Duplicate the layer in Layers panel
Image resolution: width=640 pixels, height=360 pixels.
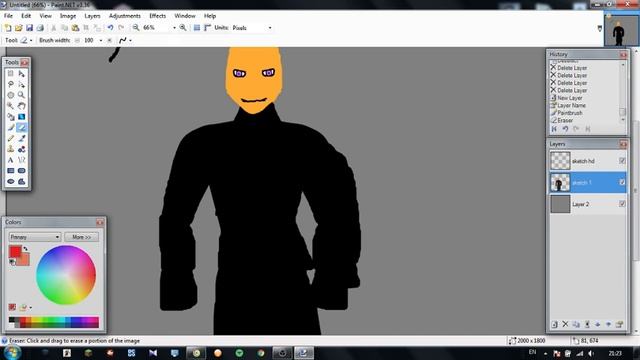576,324
